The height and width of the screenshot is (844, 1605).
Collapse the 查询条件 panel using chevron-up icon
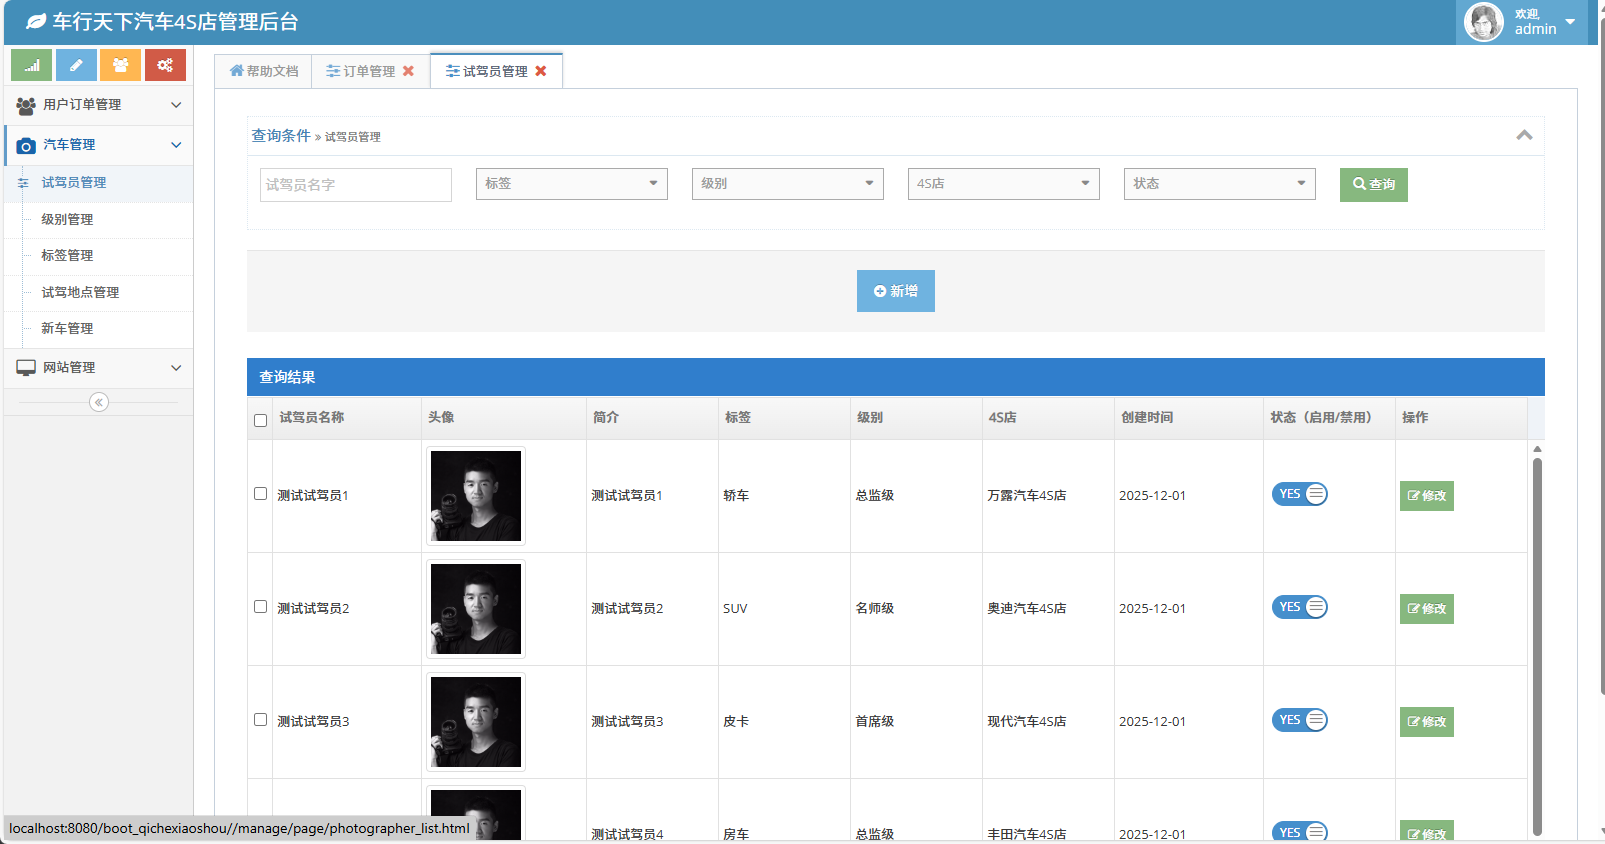(1524, 135)
